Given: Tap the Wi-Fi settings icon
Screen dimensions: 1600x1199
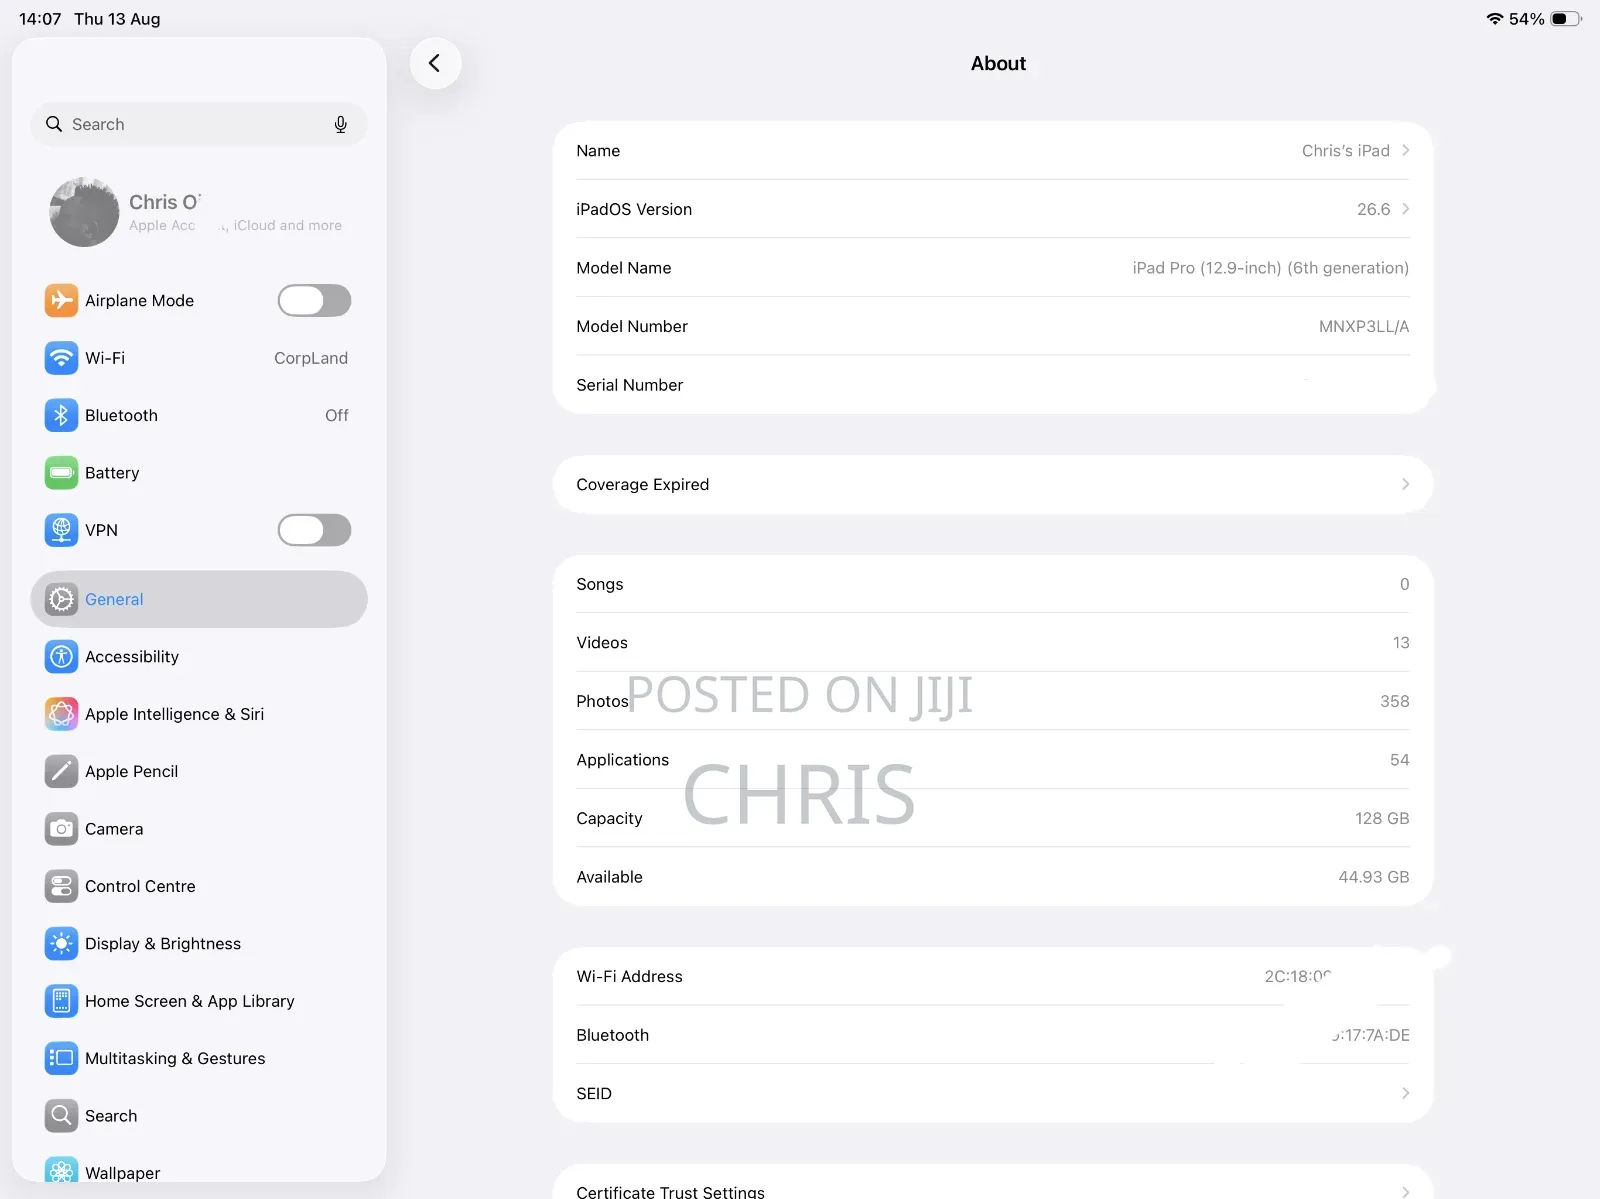Looking at the screenshot, I should (61, 358).
